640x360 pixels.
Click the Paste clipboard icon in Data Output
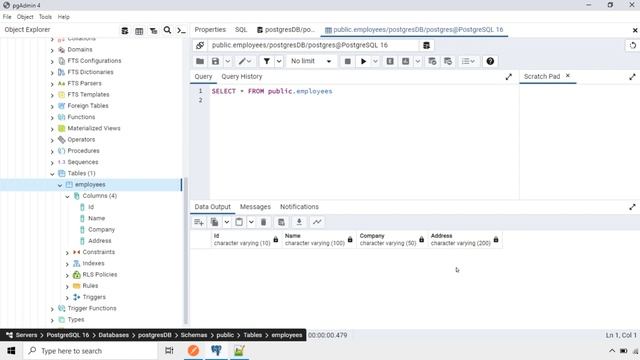pyautogui.click(x=239, y=222)
